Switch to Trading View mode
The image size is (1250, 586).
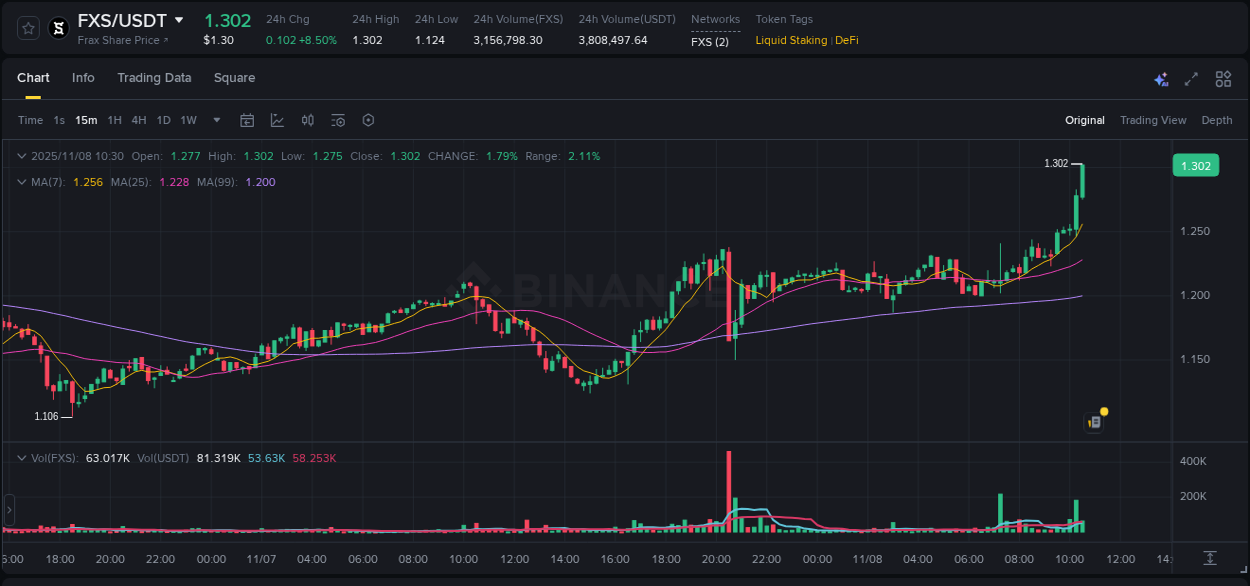click(1153, 119)
